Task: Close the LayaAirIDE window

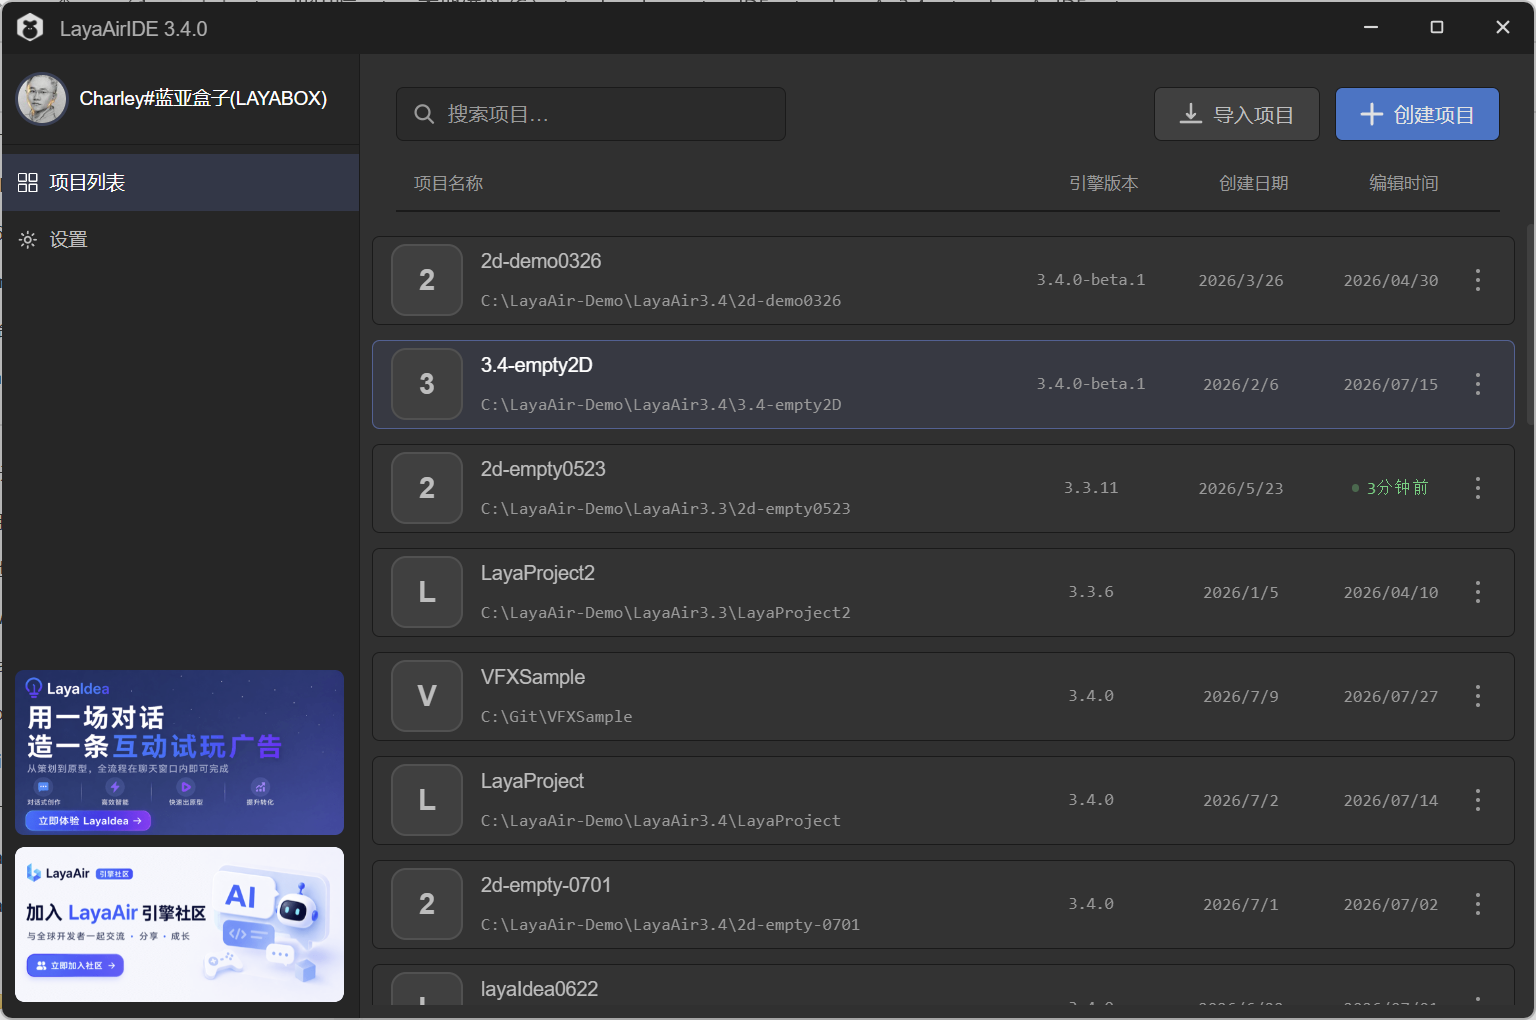Action: click(1503, 27)
